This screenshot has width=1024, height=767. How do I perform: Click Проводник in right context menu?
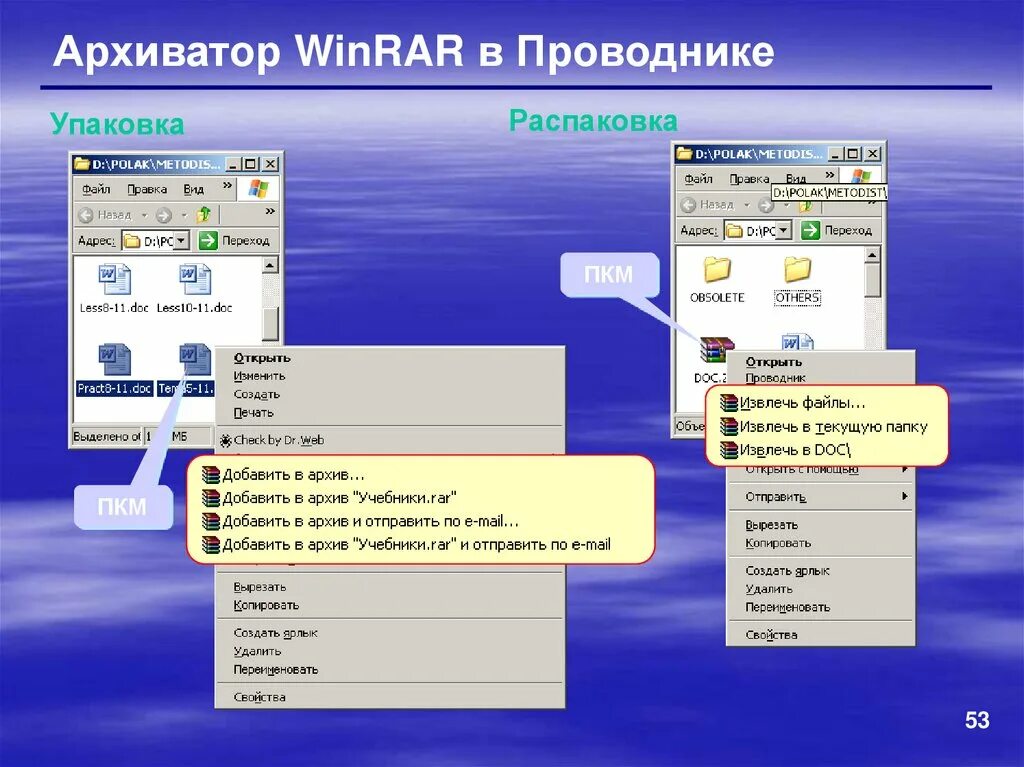[776, 378]
